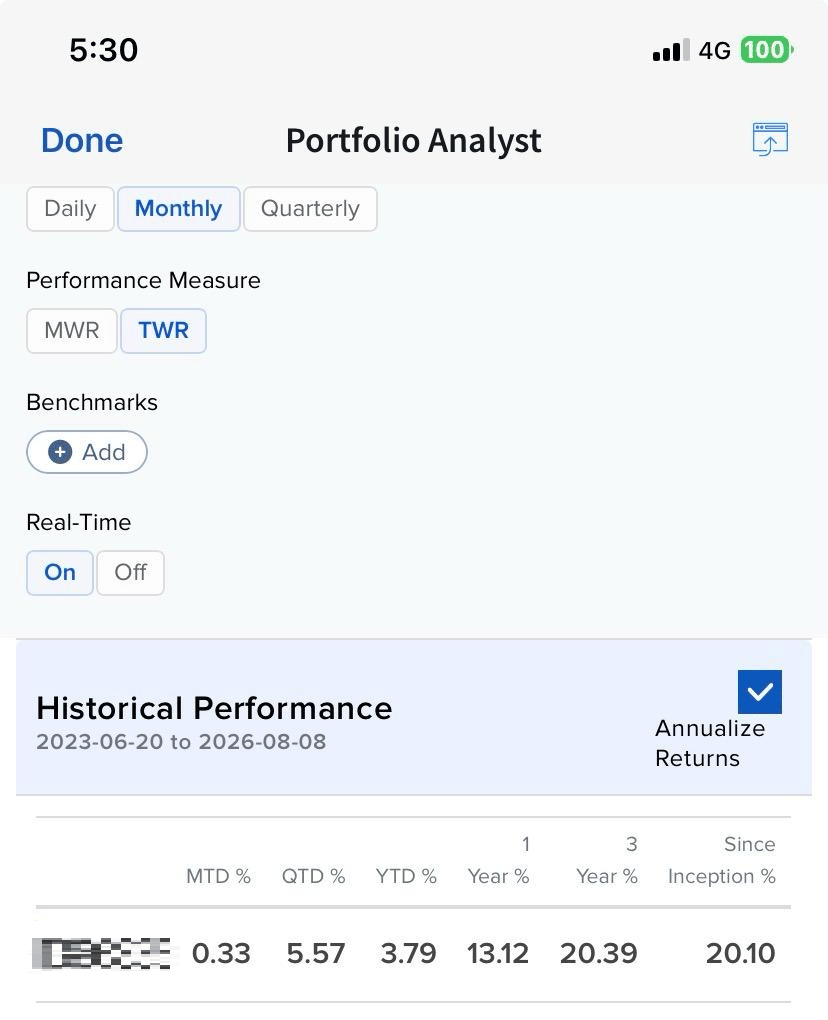Switch to Monthly frequency
Image resolution: width=828 pixels, height=1020 pixels.
[178, 209]
